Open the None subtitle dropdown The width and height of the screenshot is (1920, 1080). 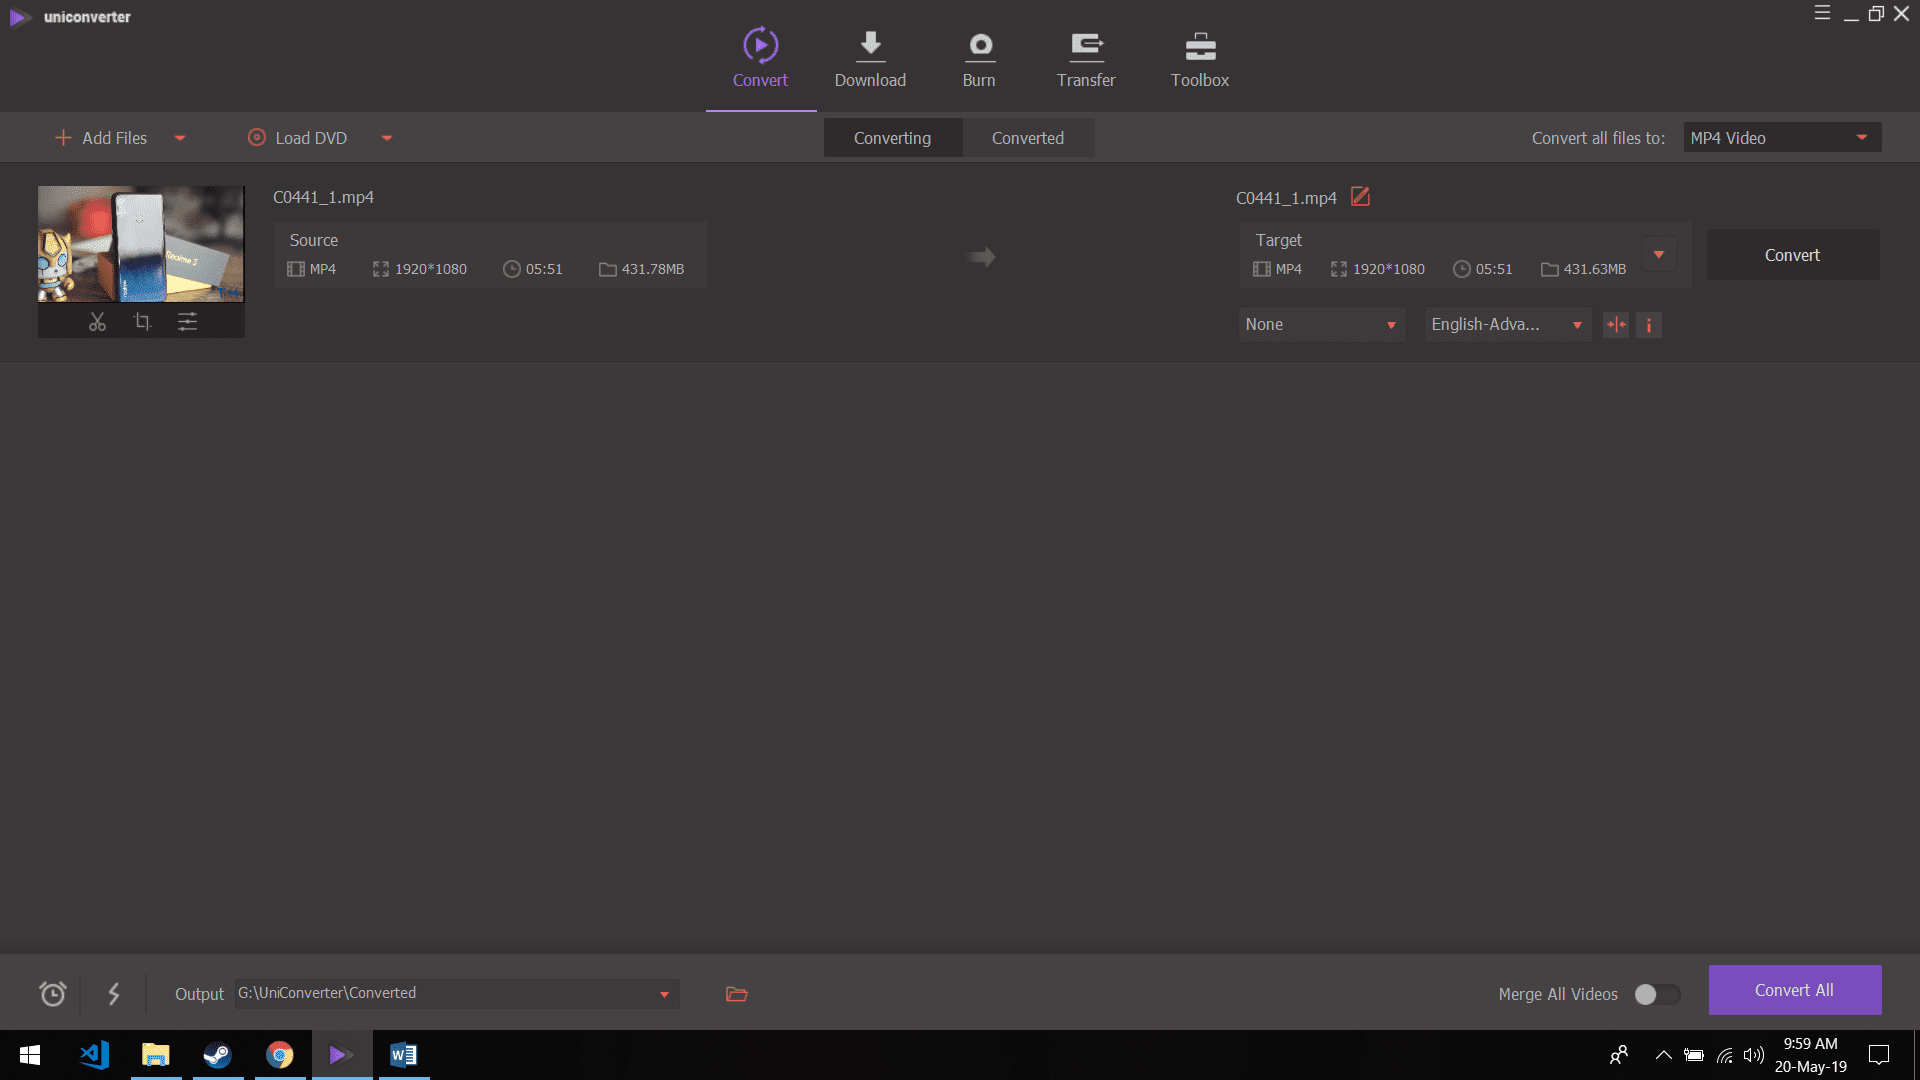point(1321,325)
